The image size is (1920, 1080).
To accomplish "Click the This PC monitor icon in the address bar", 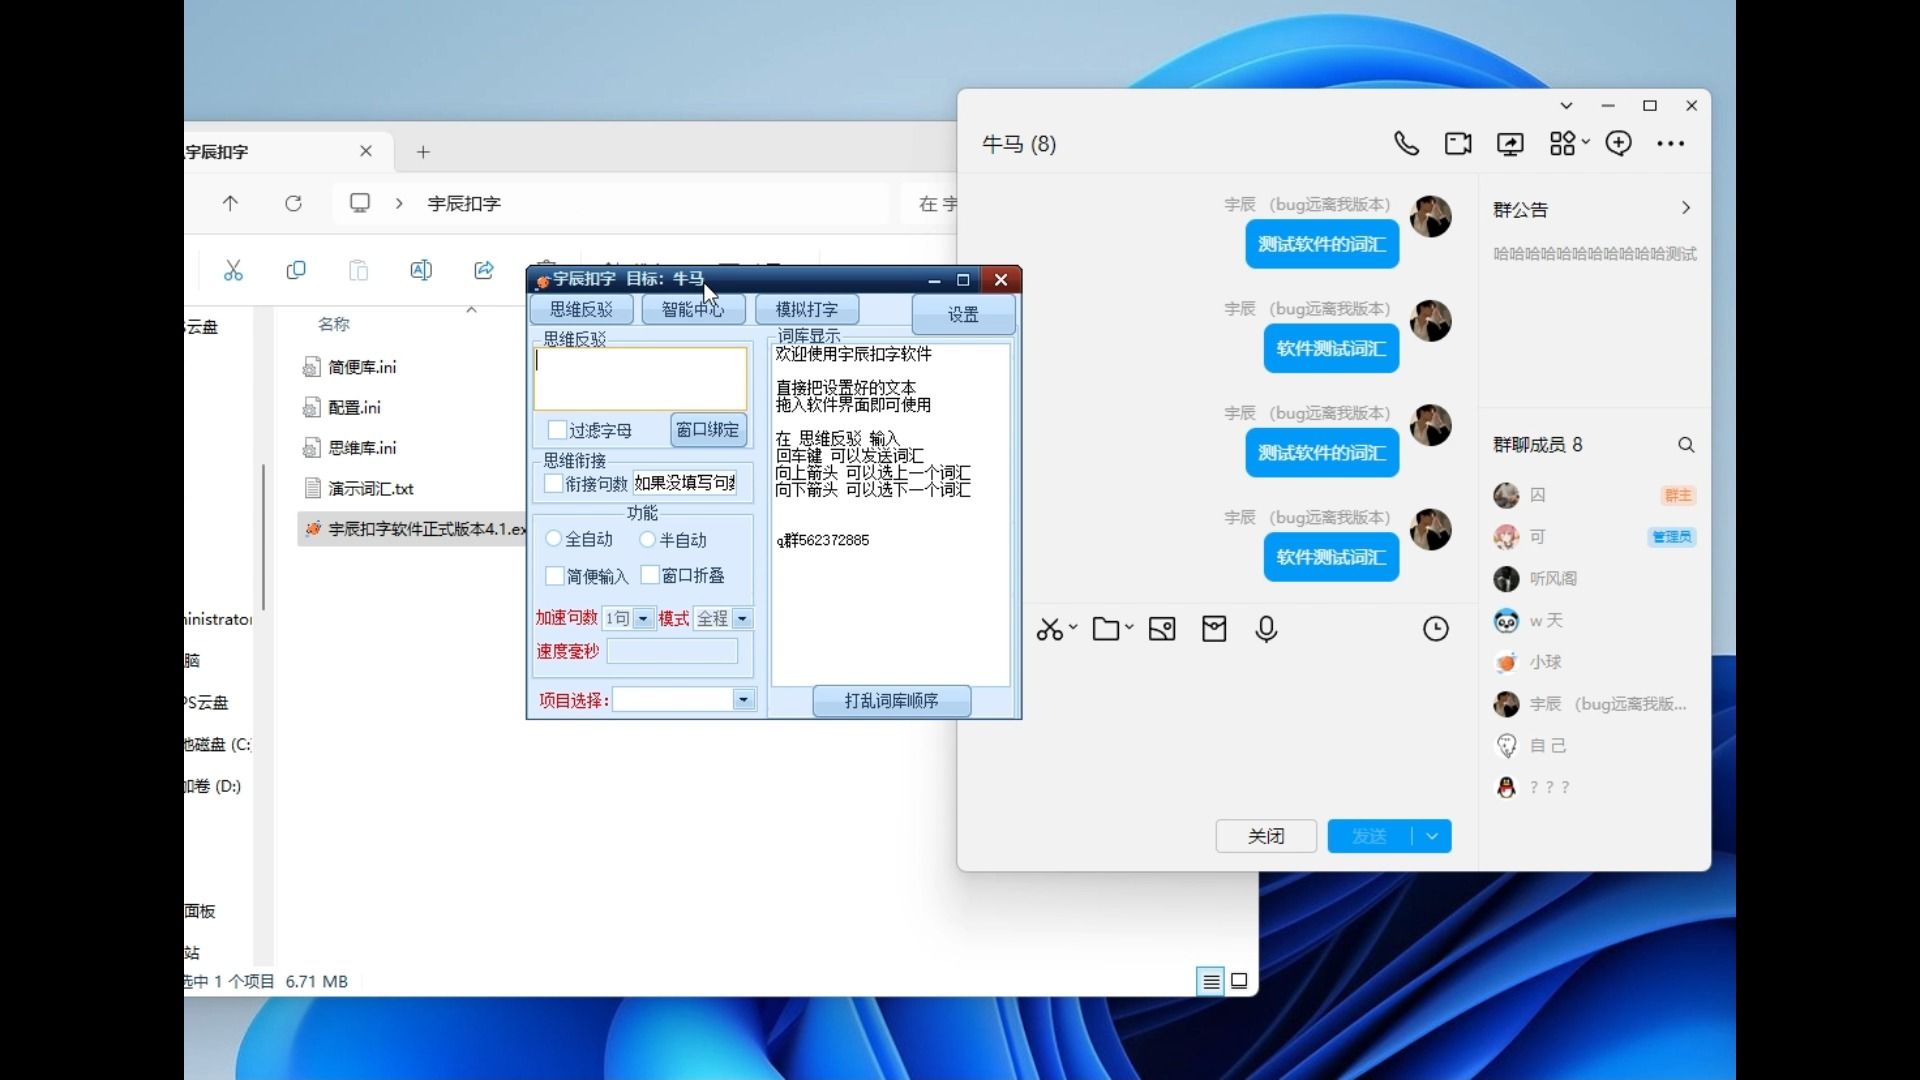I will (x=360, y=203).
